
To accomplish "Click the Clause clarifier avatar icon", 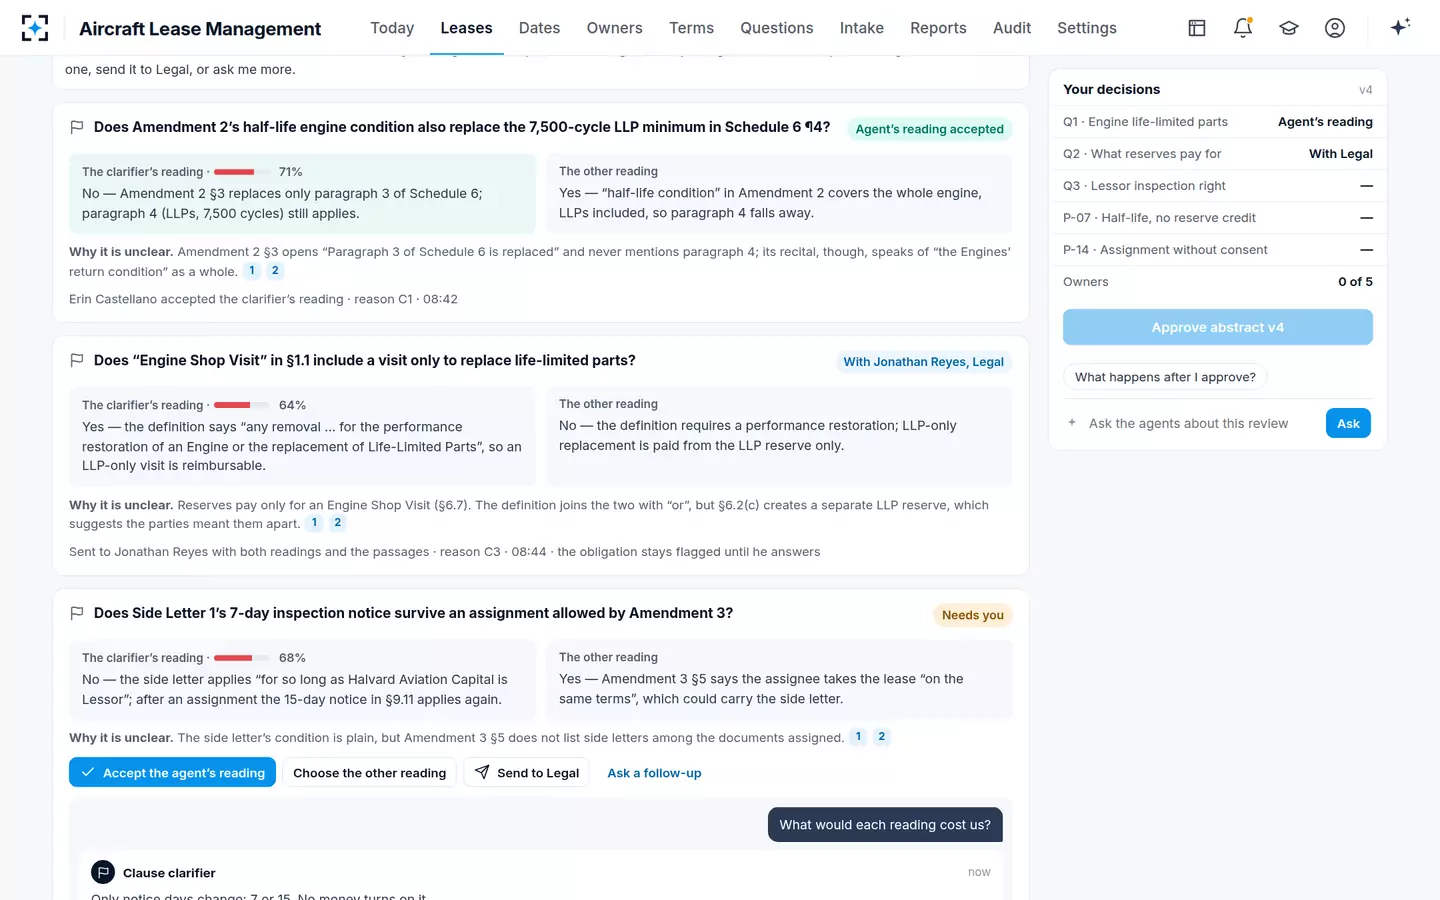I will coord(103,872).
